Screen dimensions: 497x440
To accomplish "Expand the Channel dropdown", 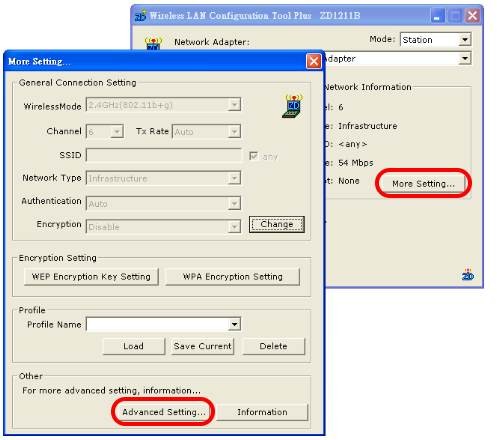I will (x=117, y=131).
